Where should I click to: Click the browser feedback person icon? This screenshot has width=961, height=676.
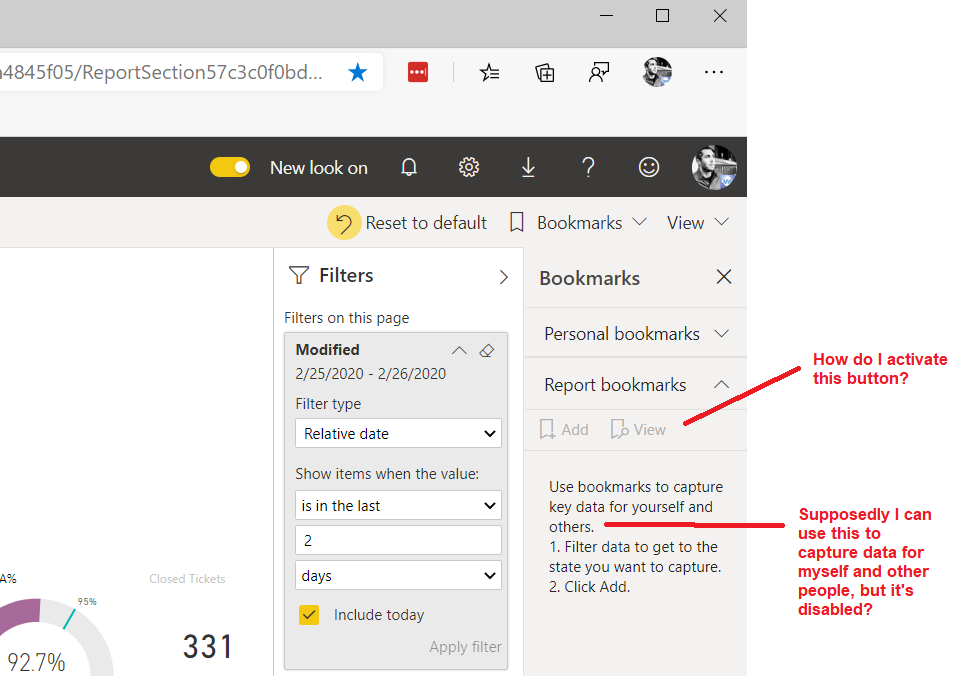(x=599, y=72)
